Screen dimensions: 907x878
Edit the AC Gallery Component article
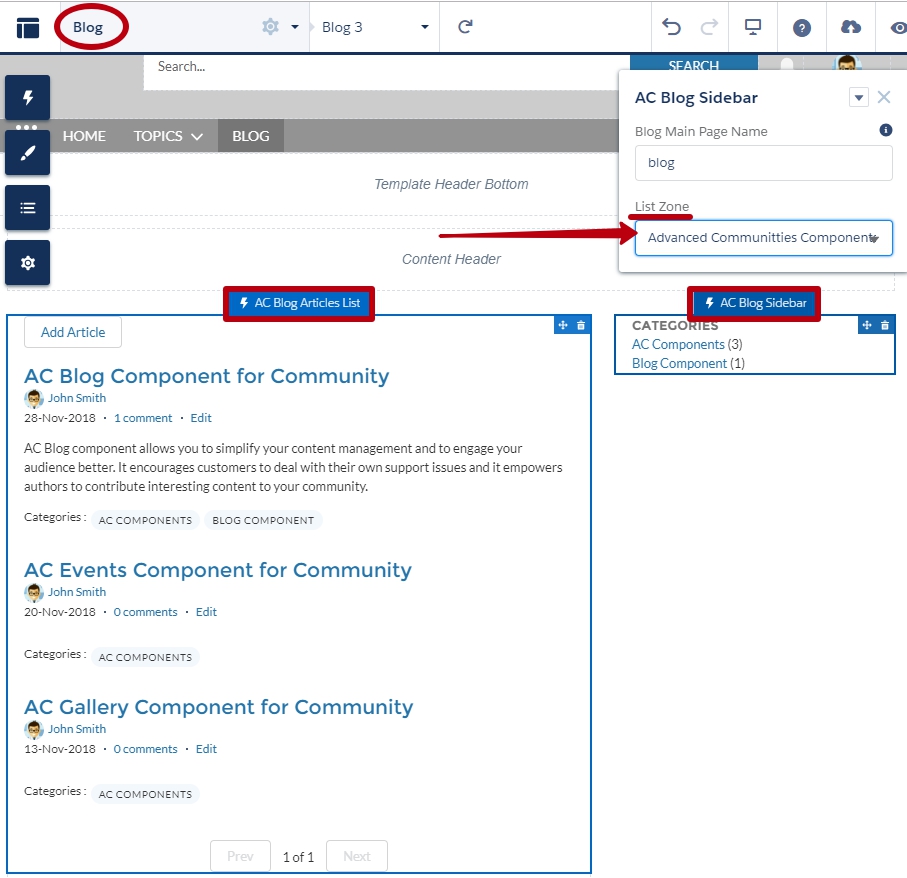[206, 749]
